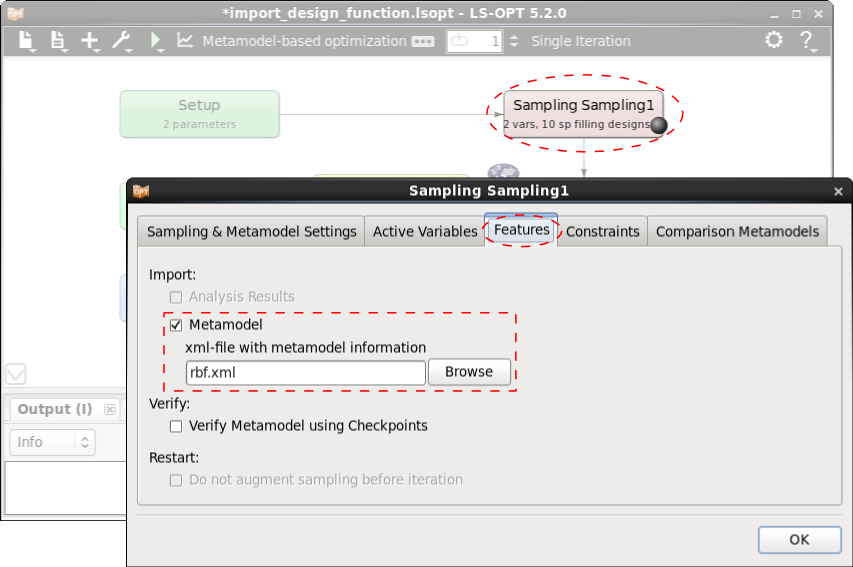853x567 pixels.
Task: Click the OPT icon in Sampling dialog title
Action: tap(141, 191)
